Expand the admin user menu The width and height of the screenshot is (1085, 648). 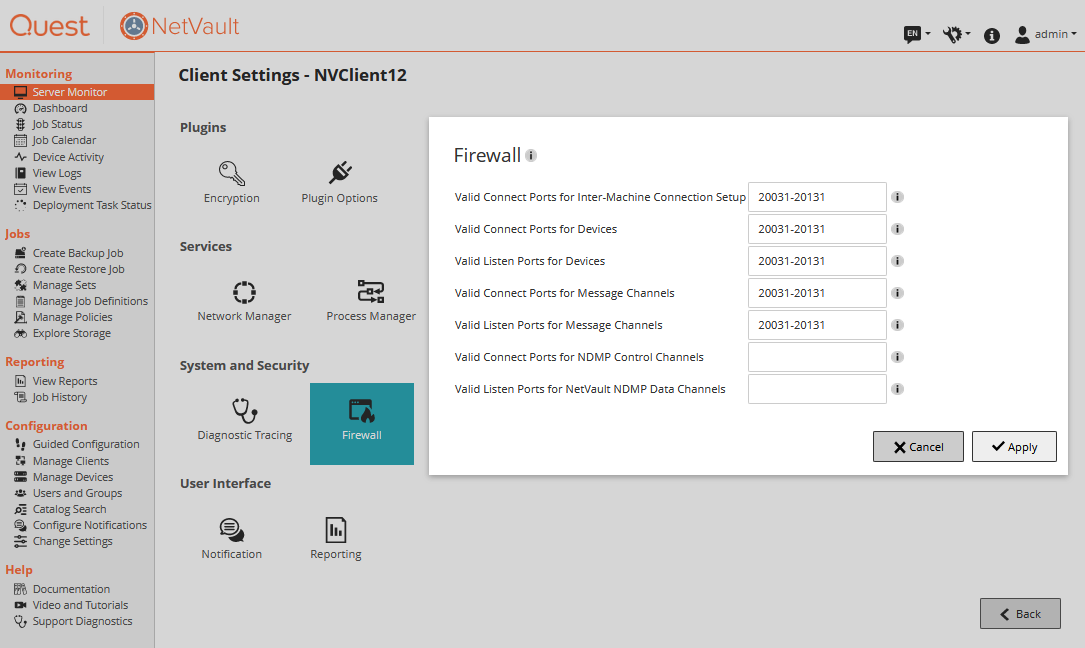(x=1046, y=34)
